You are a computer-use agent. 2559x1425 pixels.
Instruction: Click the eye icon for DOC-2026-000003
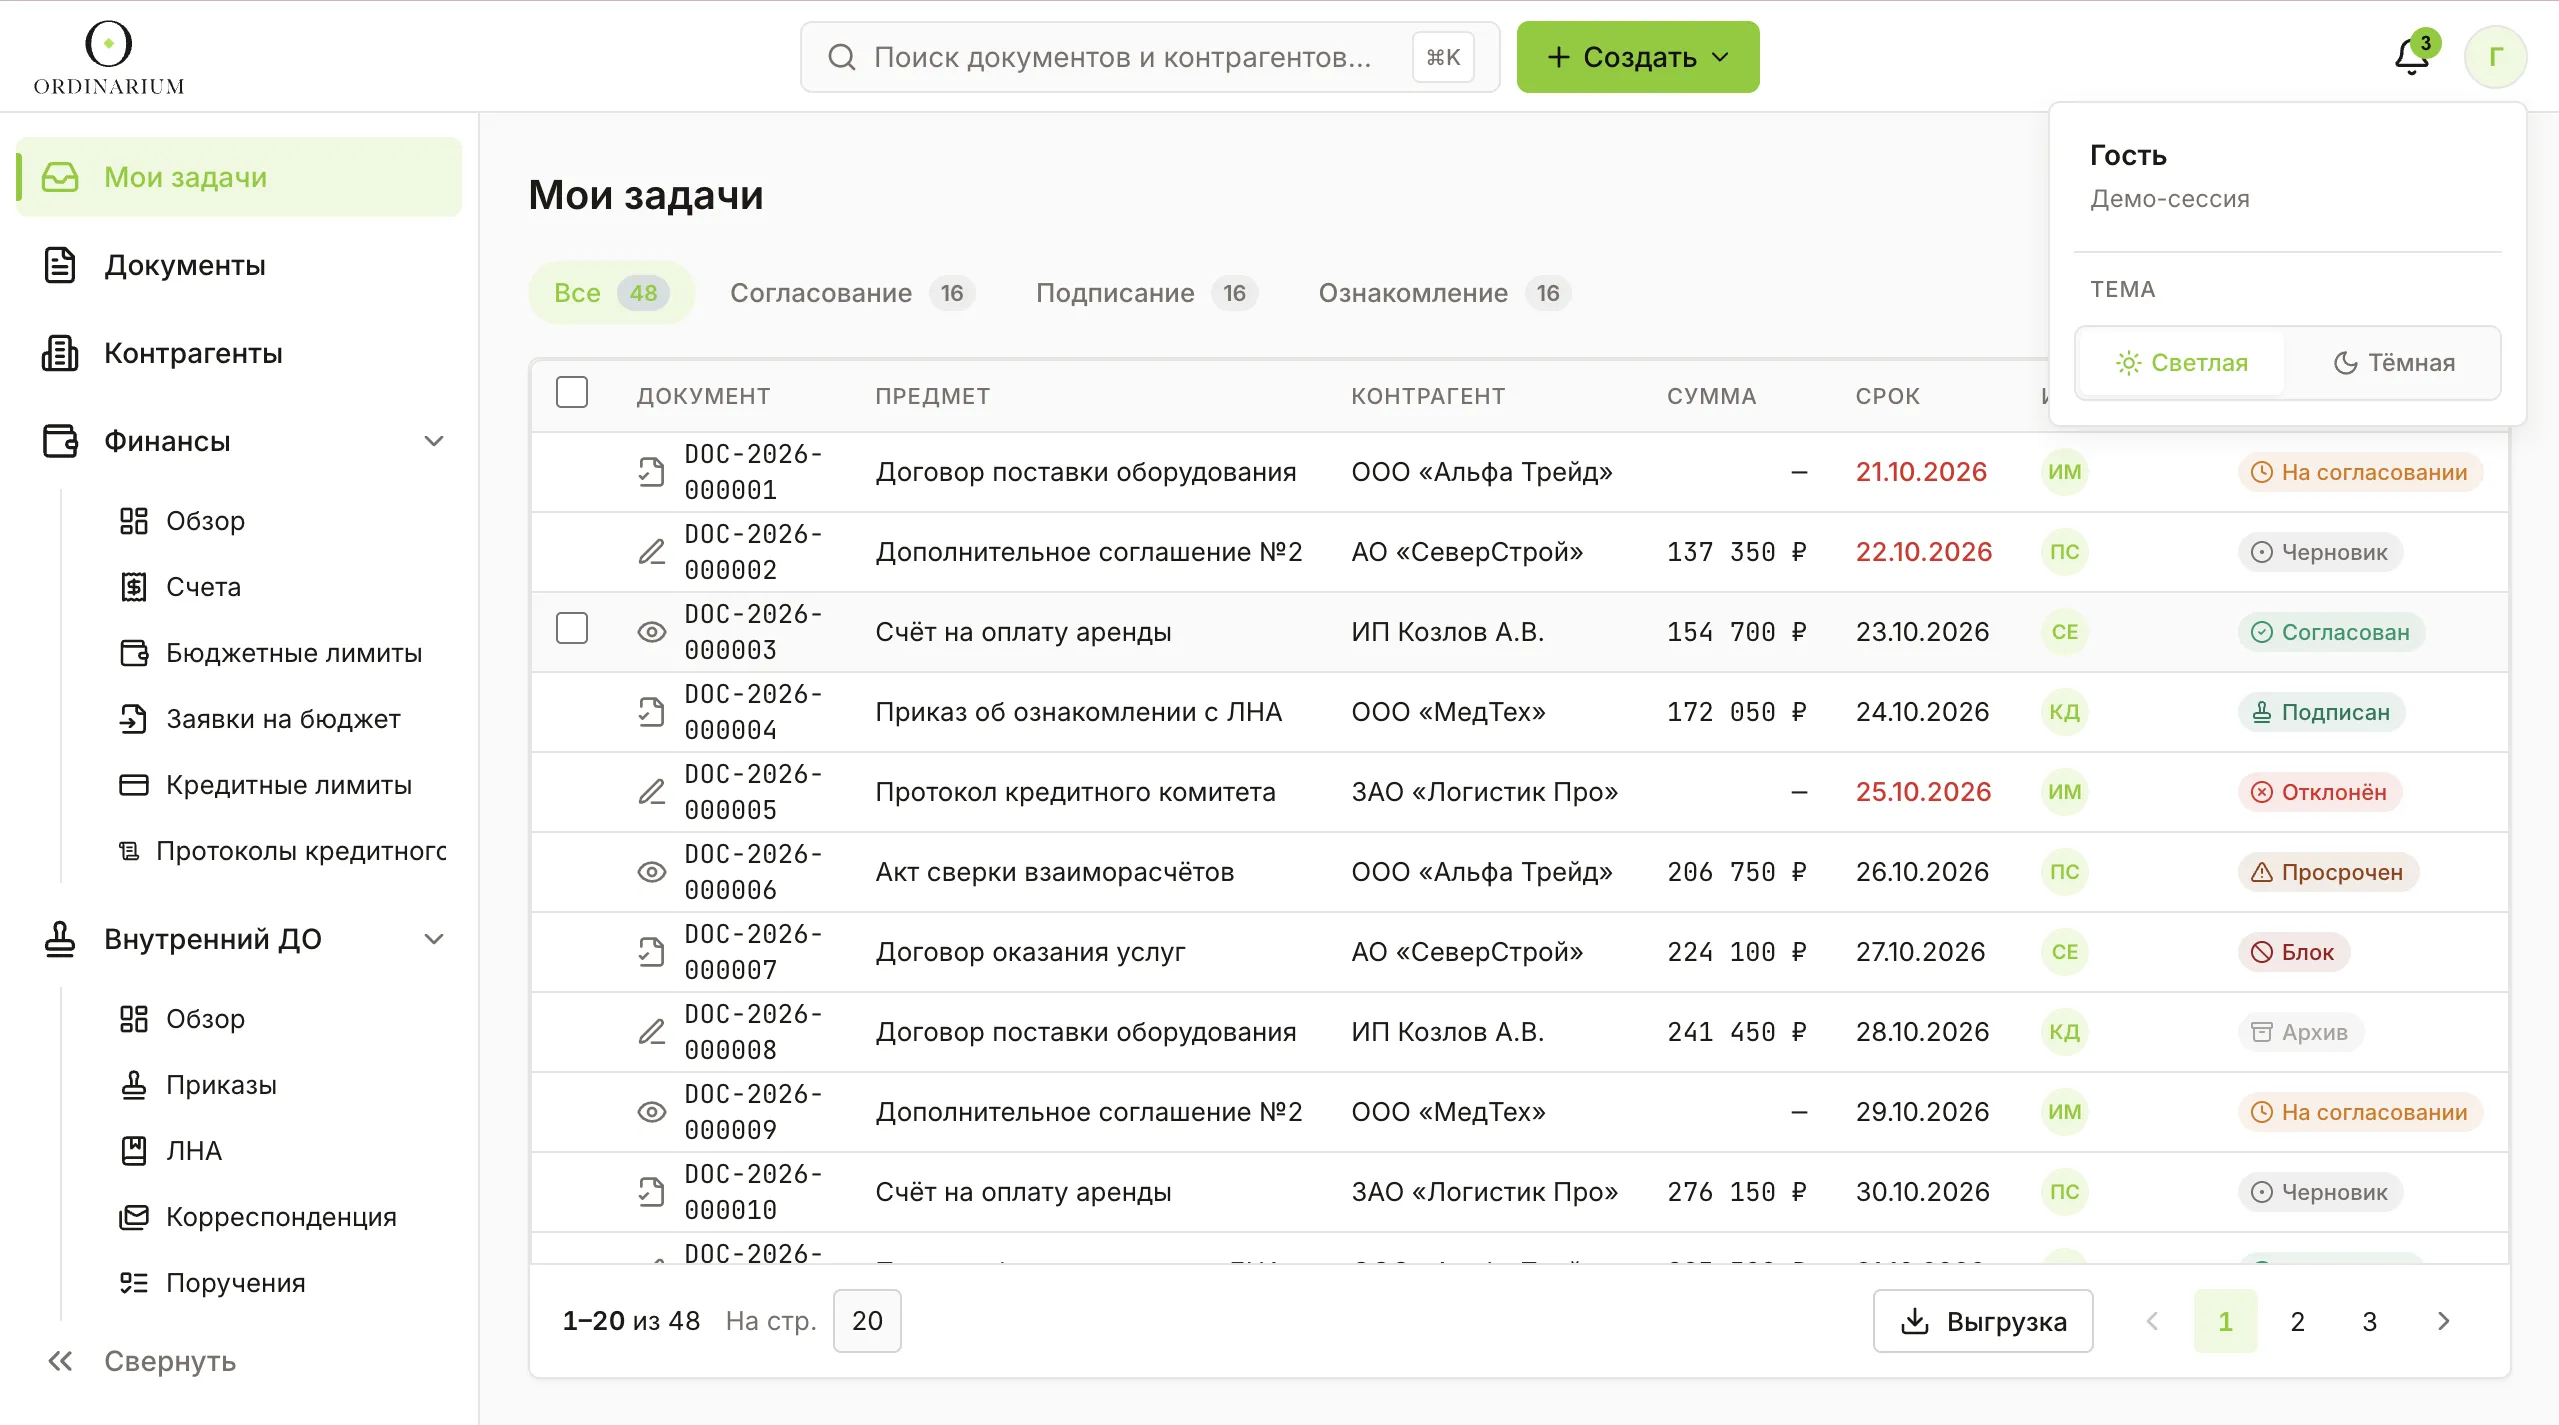651,632
